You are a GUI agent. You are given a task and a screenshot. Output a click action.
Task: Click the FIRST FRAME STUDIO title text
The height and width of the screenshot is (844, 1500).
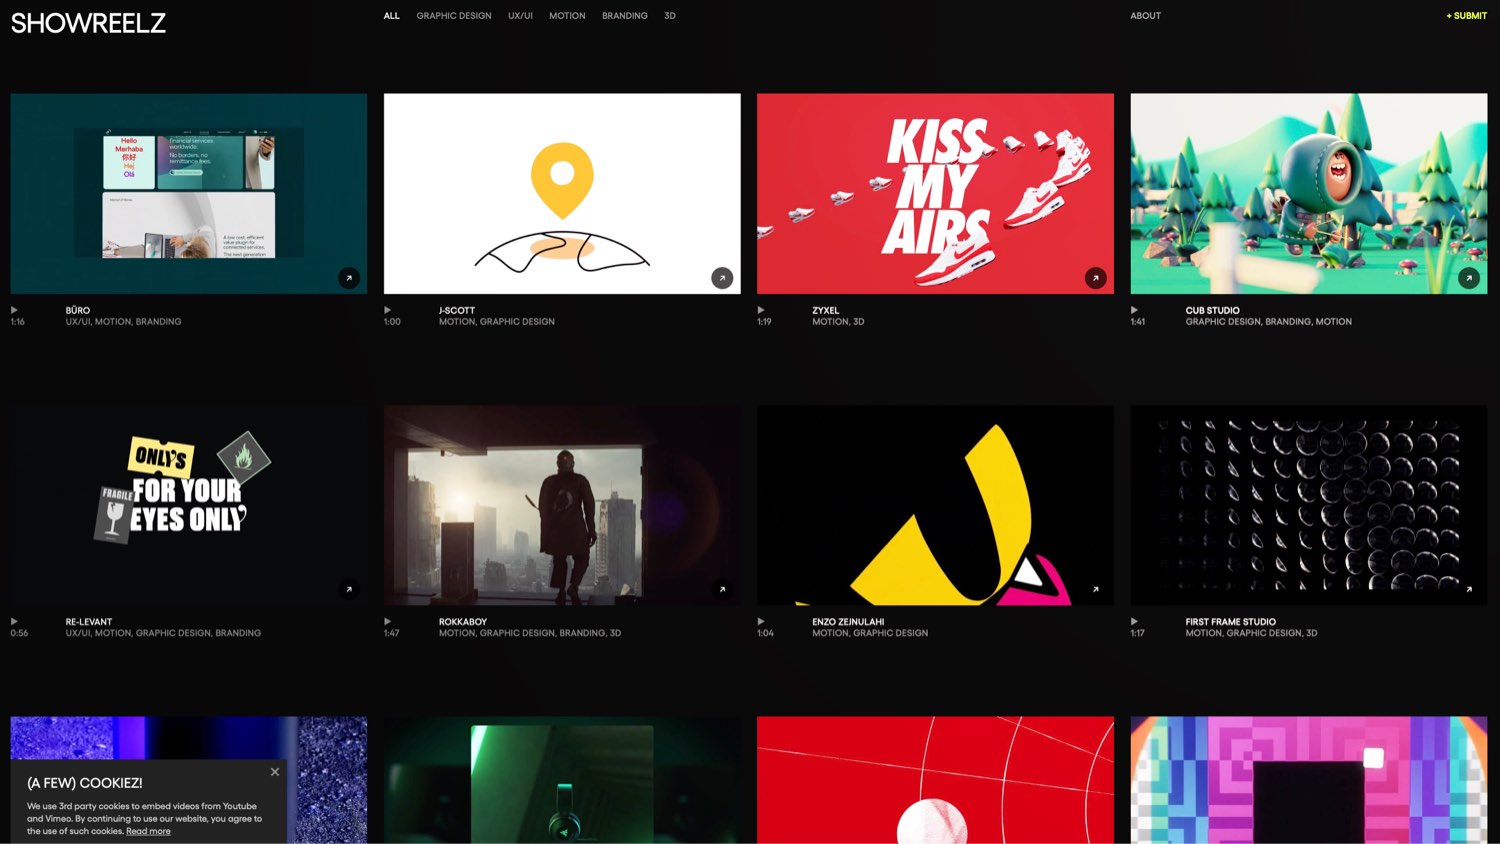(x=1231, y=621)
